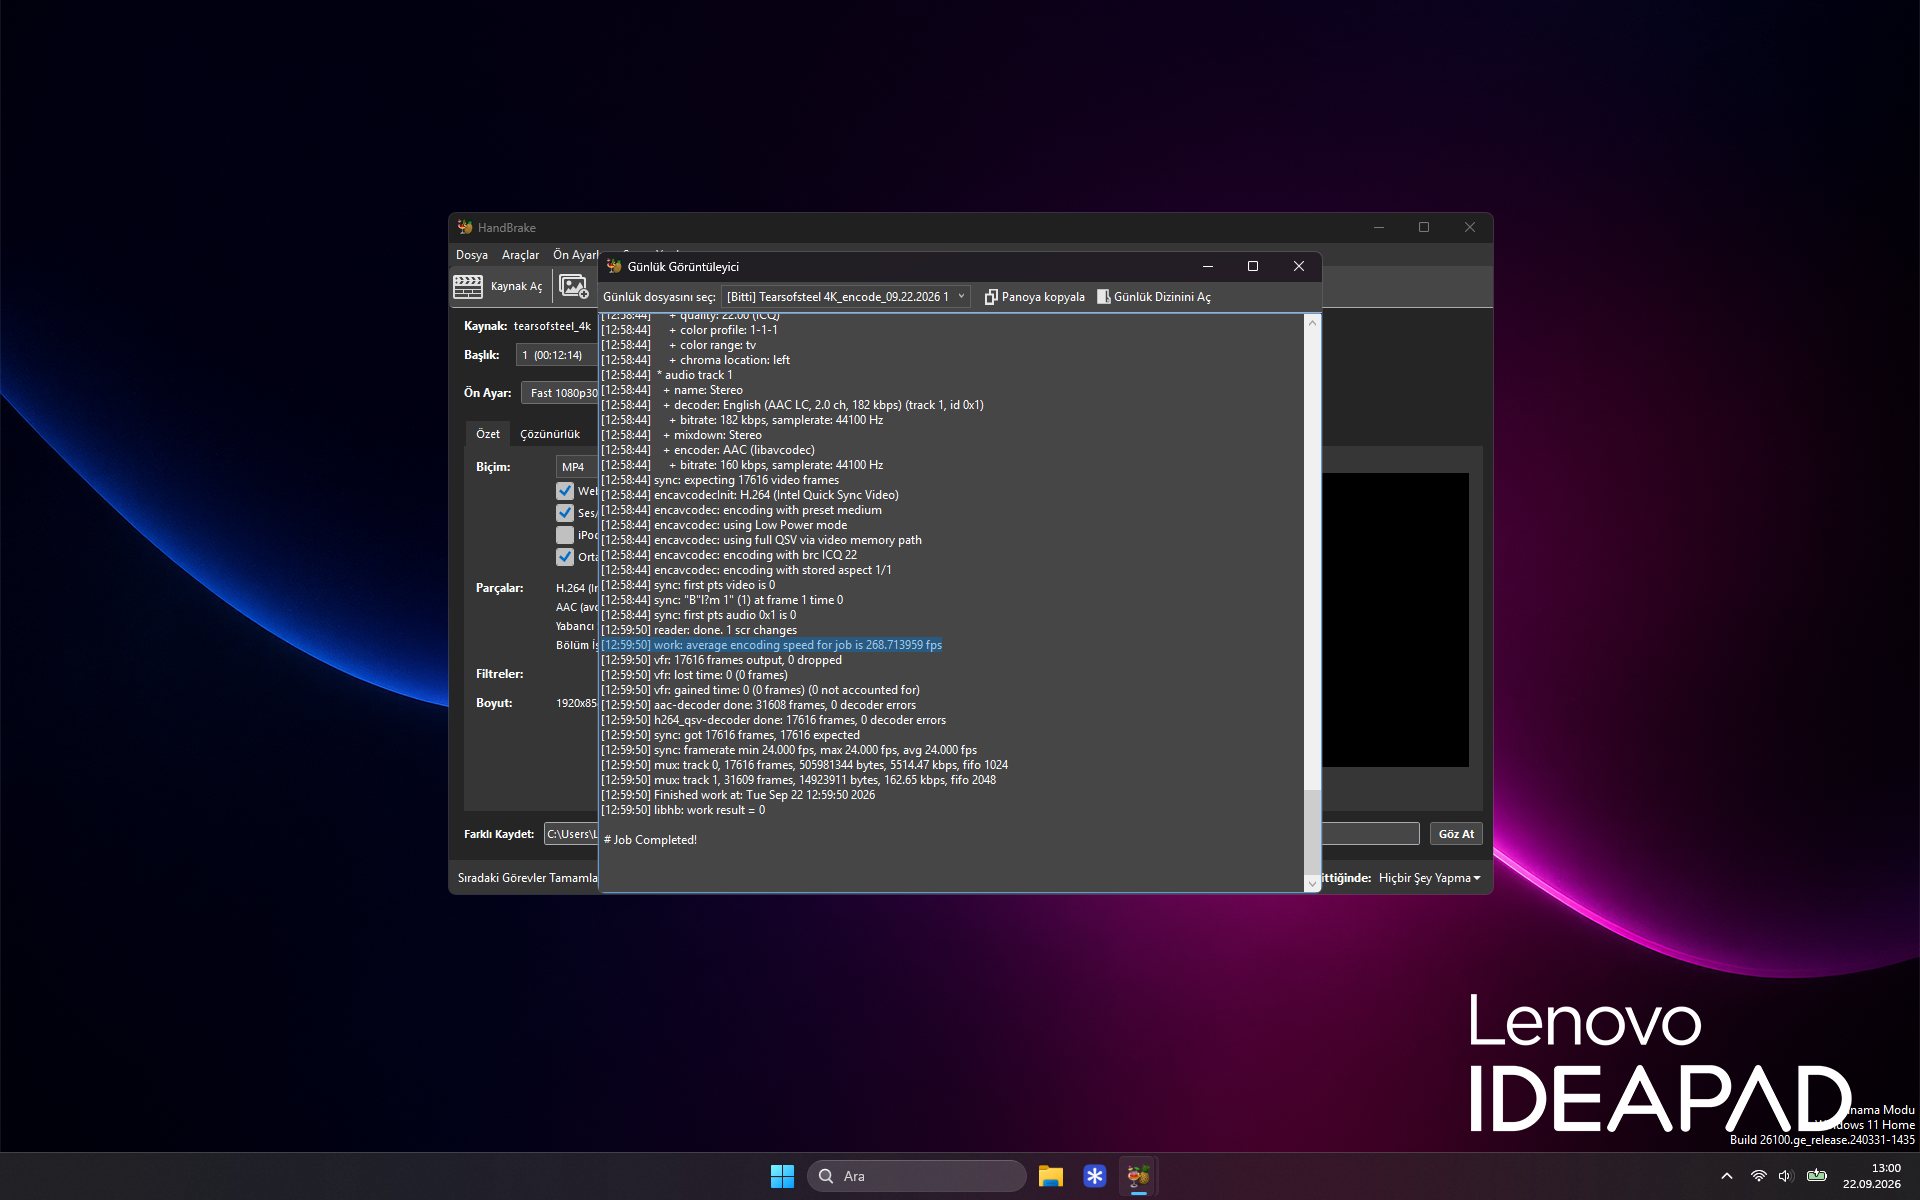Screen dimensions: 1920x1200
Task: Toggle the fourth Özet checkbox below iPod
Action: (565, 557)
